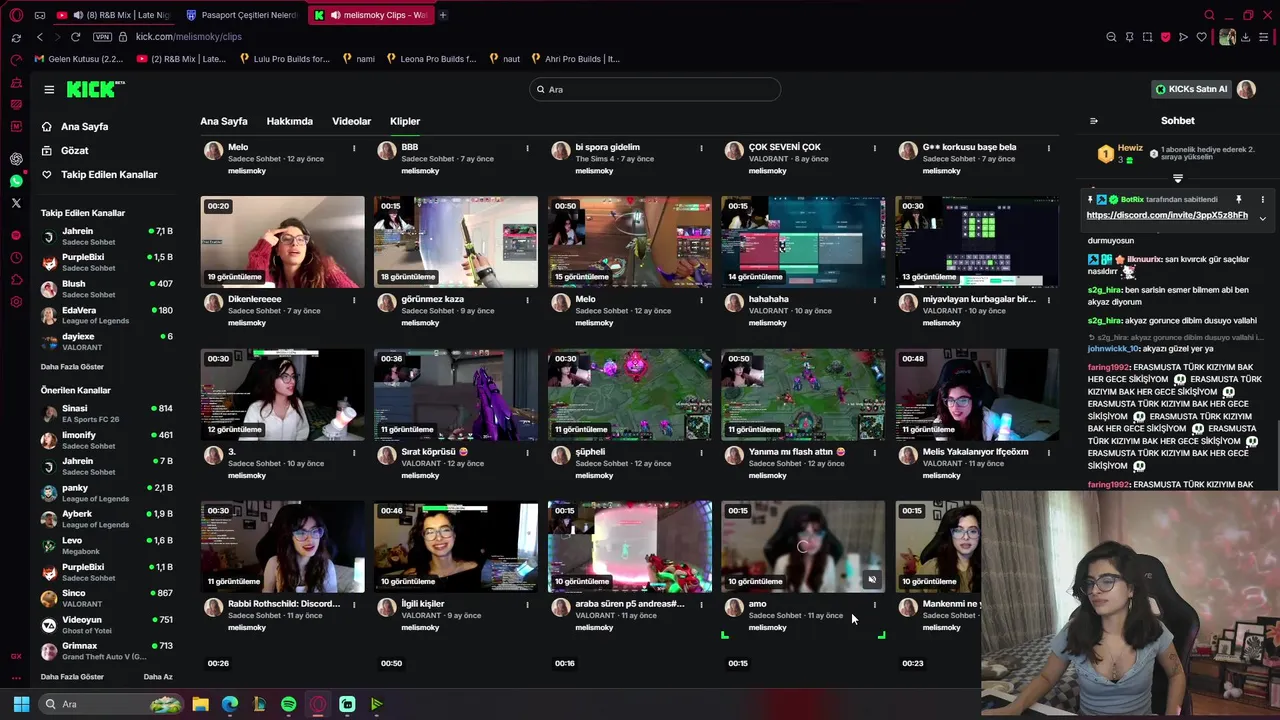Viewport: 1280px width, 720px height.
Task: Open the pinboard pin icon in address bar
Action: pos(1129,37)
